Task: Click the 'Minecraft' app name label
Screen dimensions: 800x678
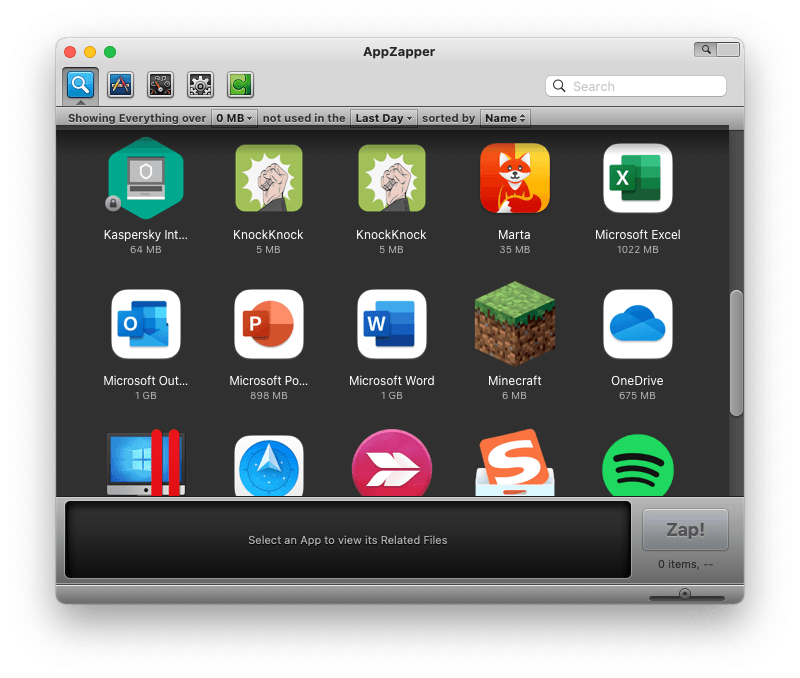Action: 514,381
